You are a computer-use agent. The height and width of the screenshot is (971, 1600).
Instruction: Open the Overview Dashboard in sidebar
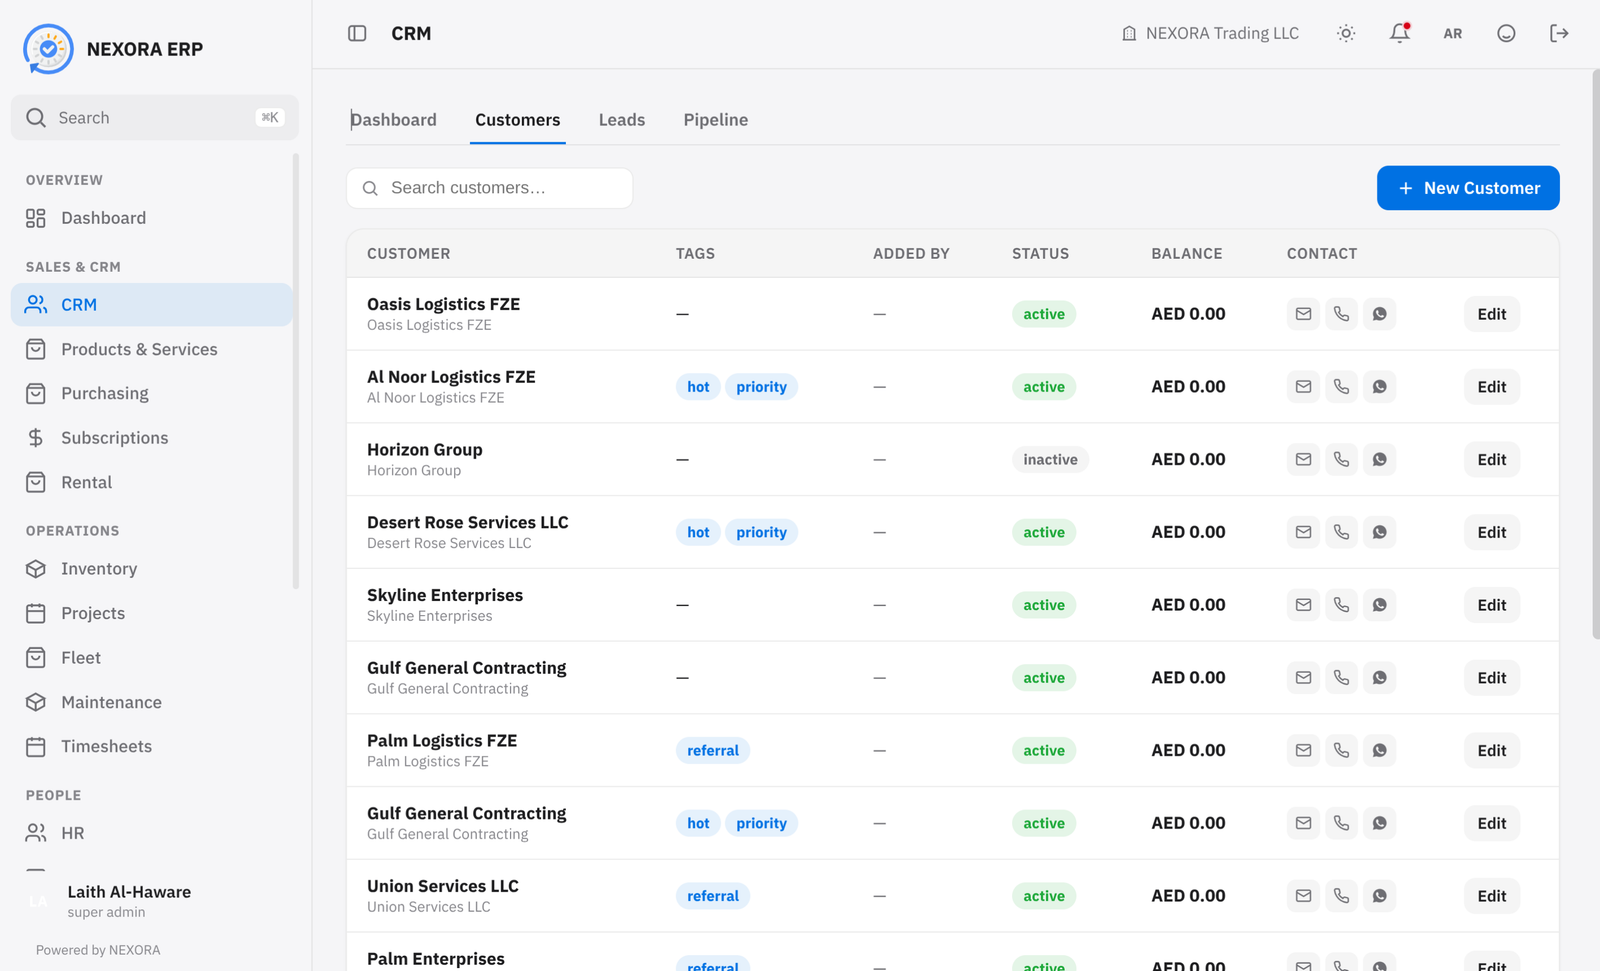[152, 218]
